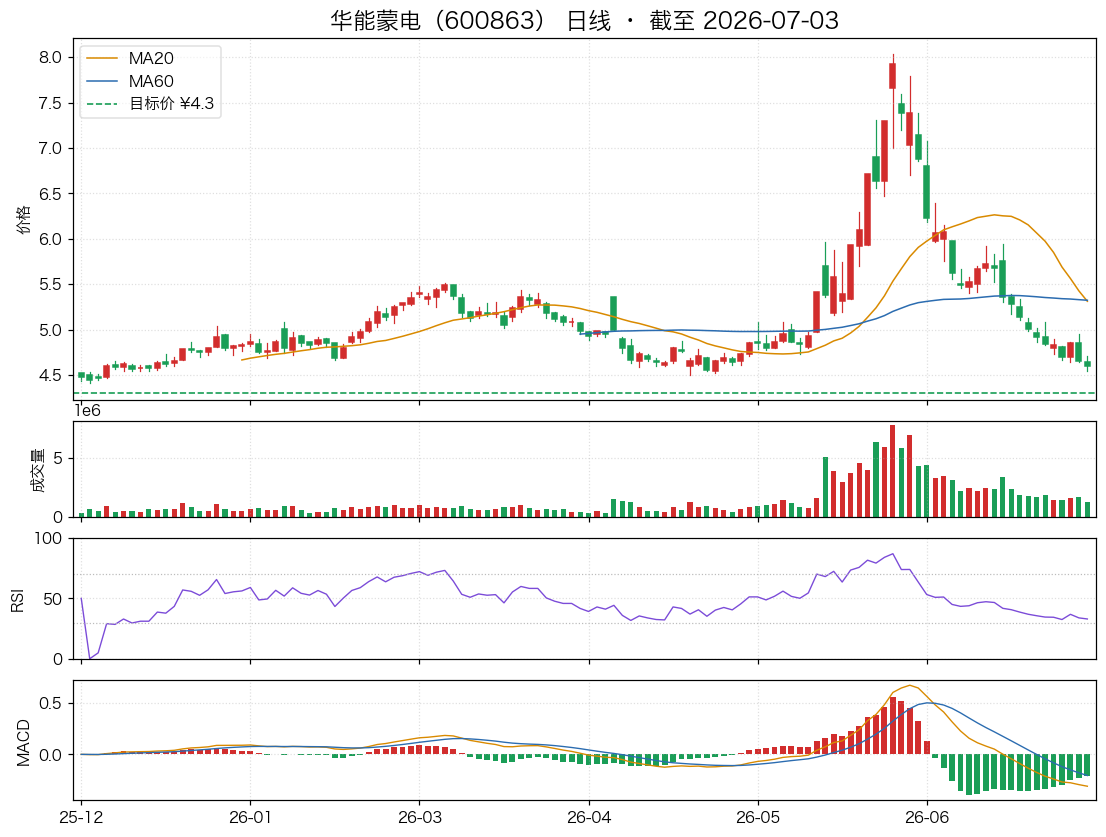The height and width of the screenshot is (837, 1106).
Task: Click the 50 tick on RSI axis
Action: click(53, 599)
